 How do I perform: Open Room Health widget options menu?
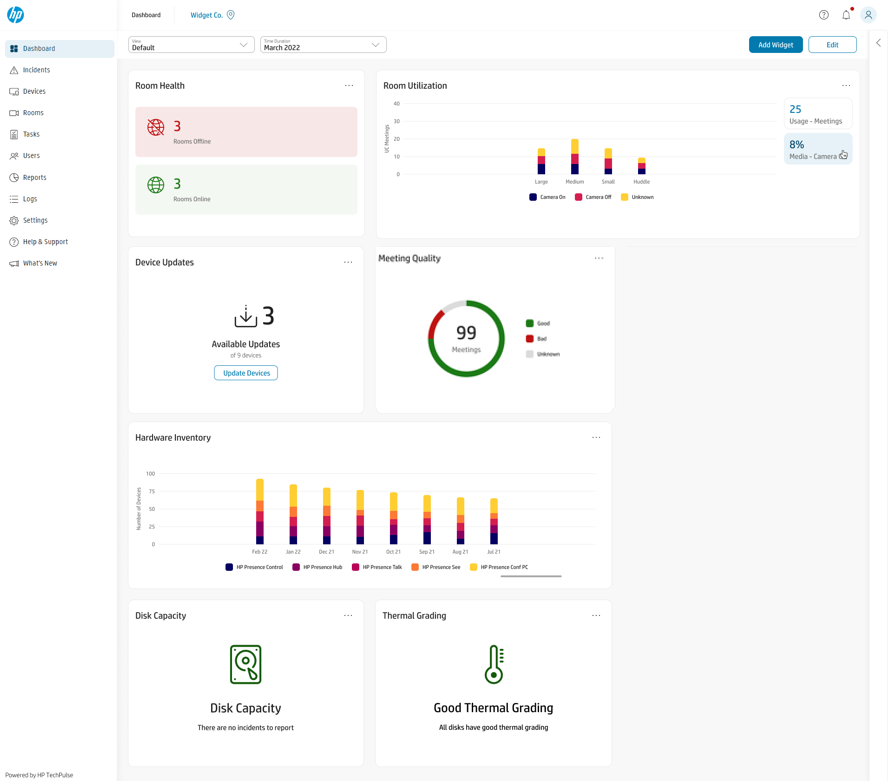349,86
